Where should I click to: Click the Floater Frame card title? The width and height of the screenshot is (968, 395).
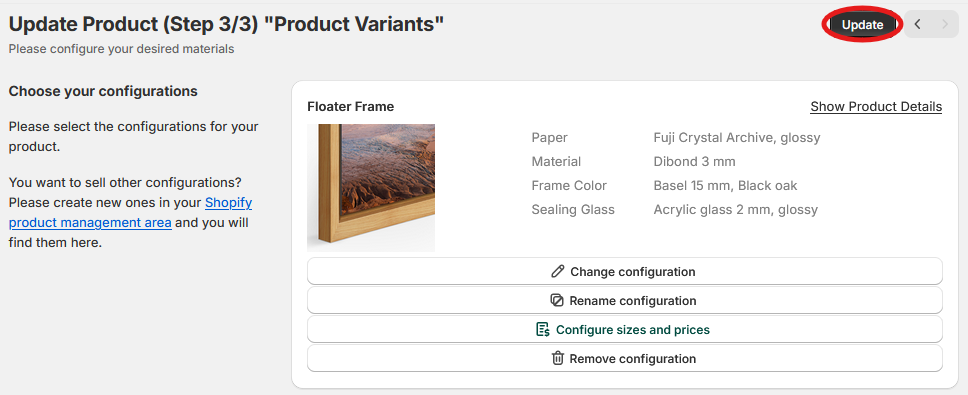click(351, 107)
